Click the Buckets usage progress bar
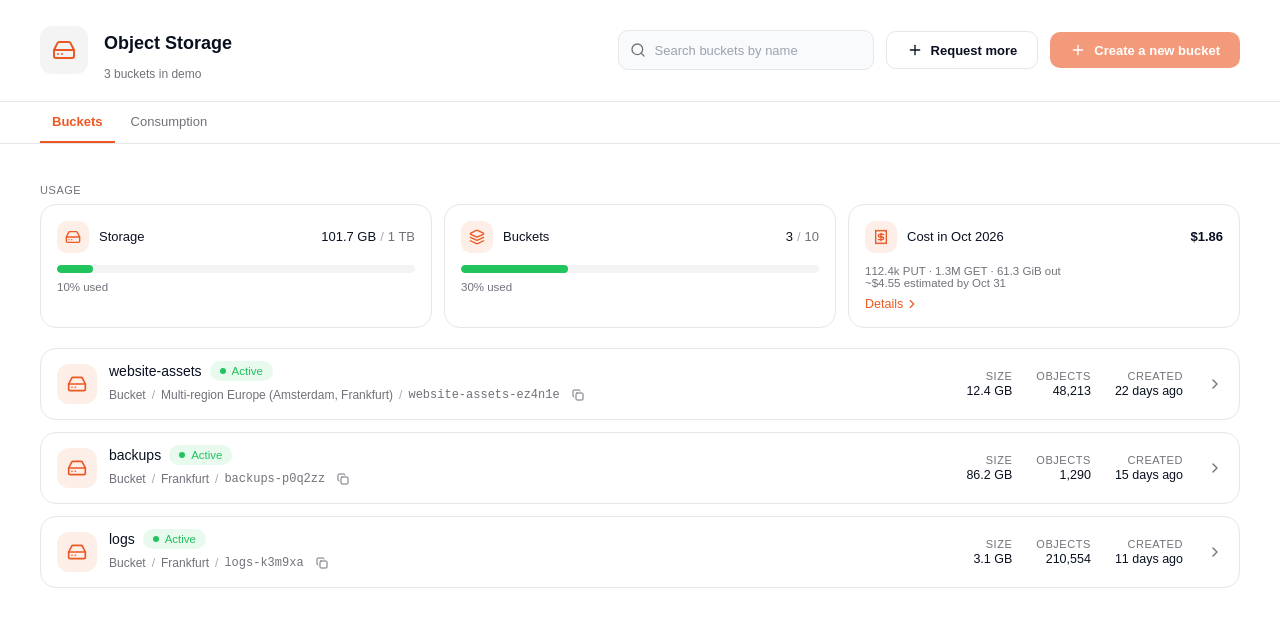This screenshot has width=1280, height=620. [640, 269]
